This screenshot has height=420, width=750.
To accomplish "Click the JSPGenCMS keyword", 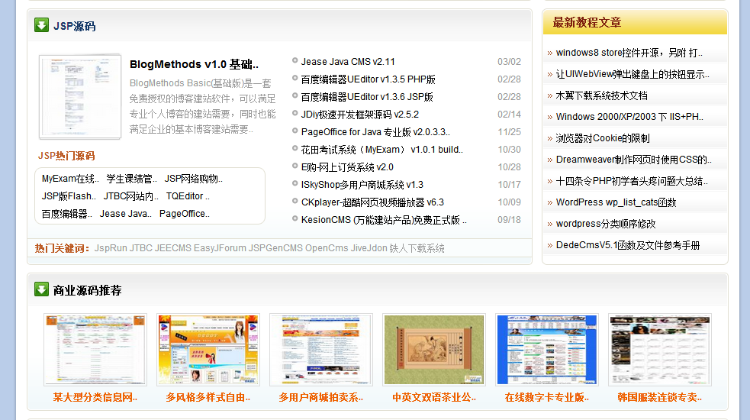I will tap(276, 248).
